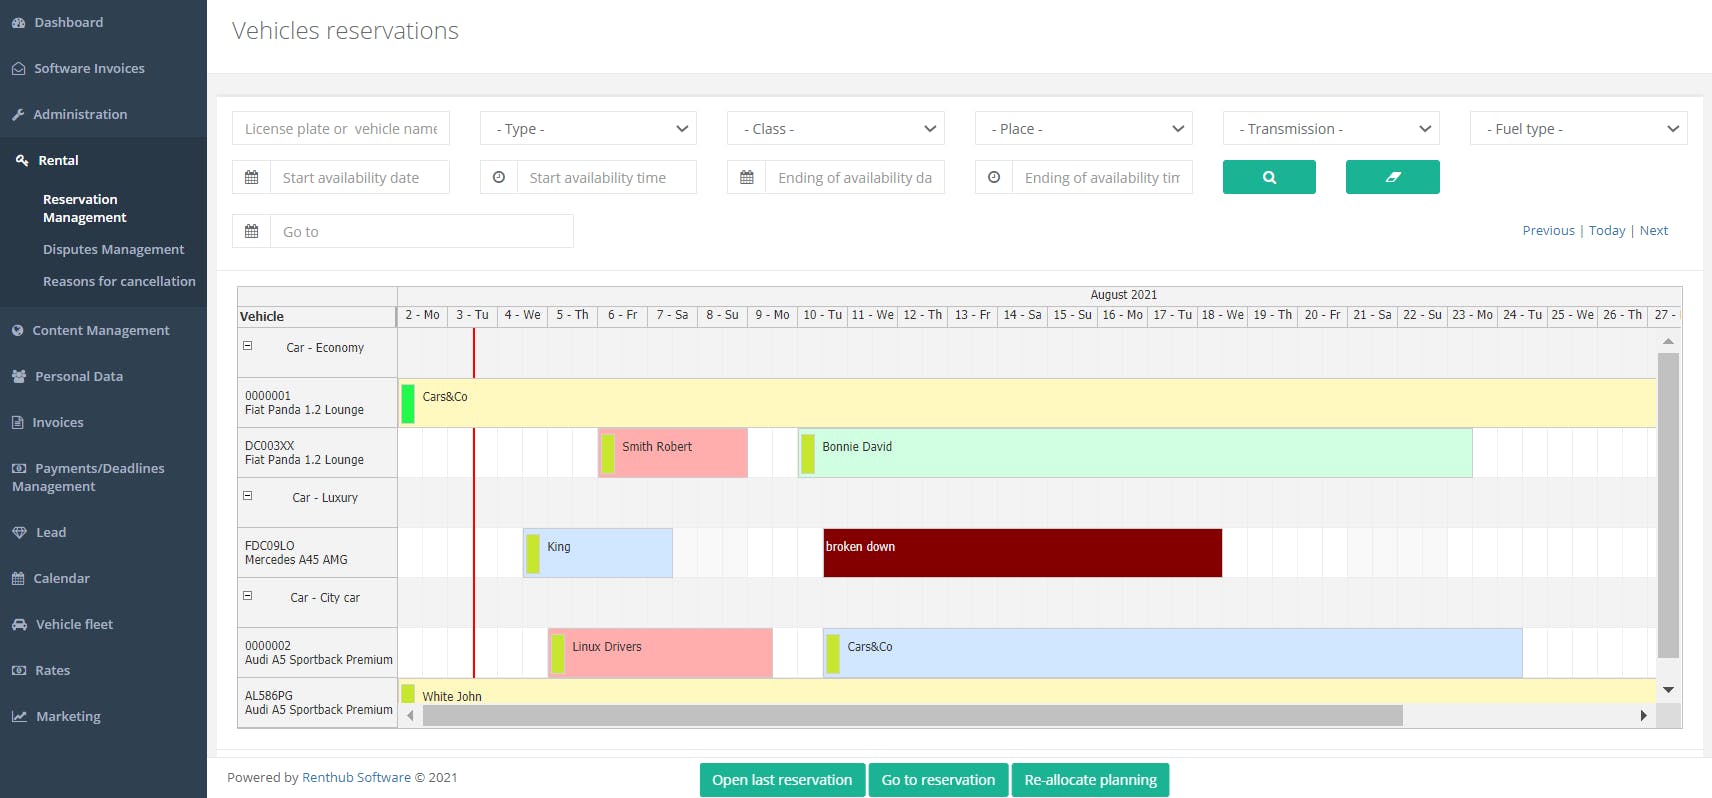Click the Content Management globe icon
The width and height of the screenshot is (1712, 798).
point(18,331)
